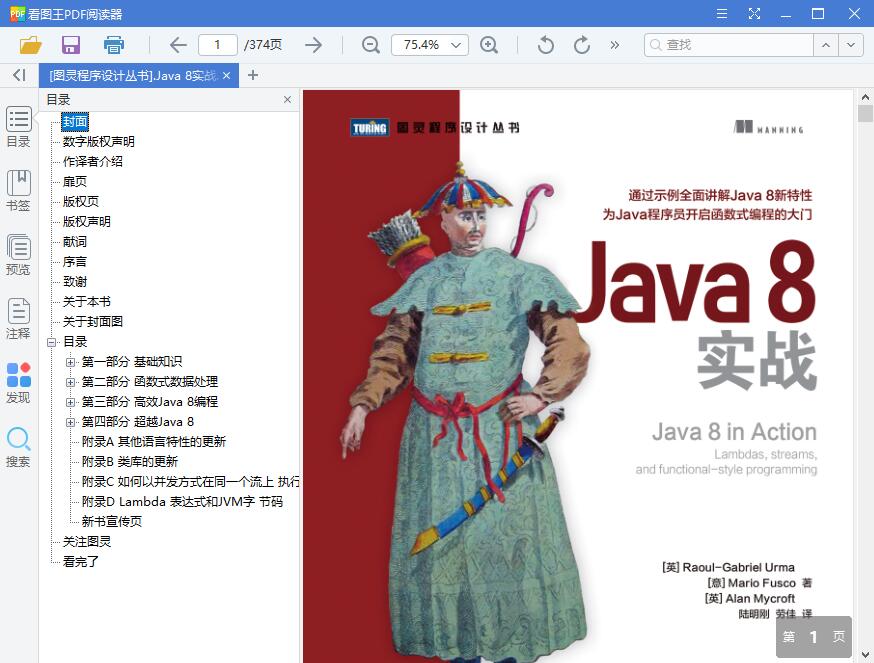Expand 第四部分 超越Java 8 node
Image resolution: width=874 pixels, height=663 pixels.
[x=70, y=422]
